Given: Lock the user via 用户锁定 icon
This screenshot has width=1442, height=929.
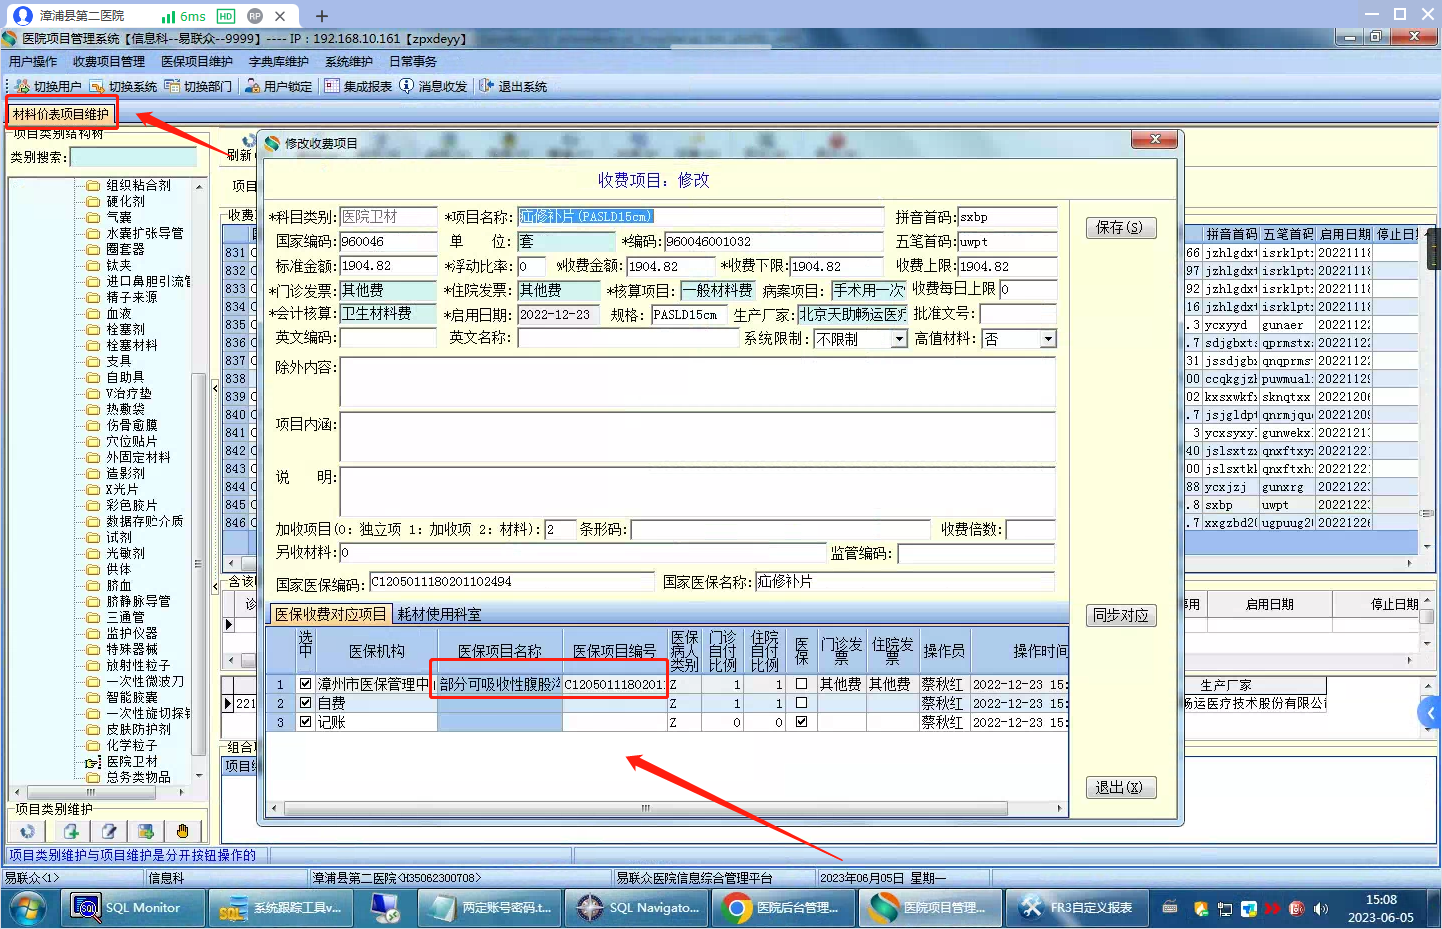Looking at the screenshot, I should pyautogui.click(x=253, y=86).
